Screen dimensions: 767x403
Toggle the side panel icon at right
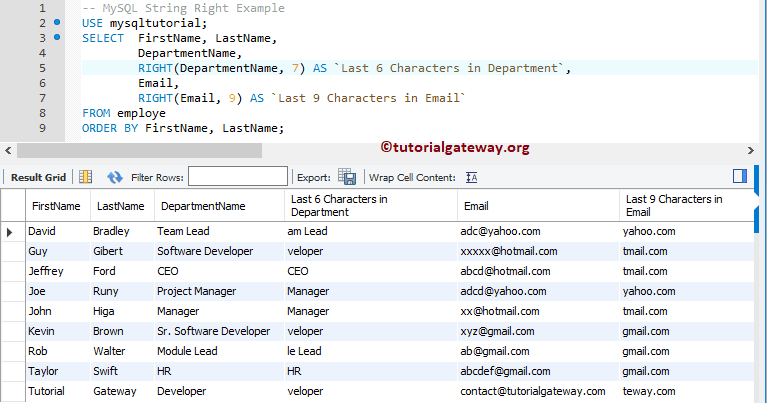click(740, 176)
